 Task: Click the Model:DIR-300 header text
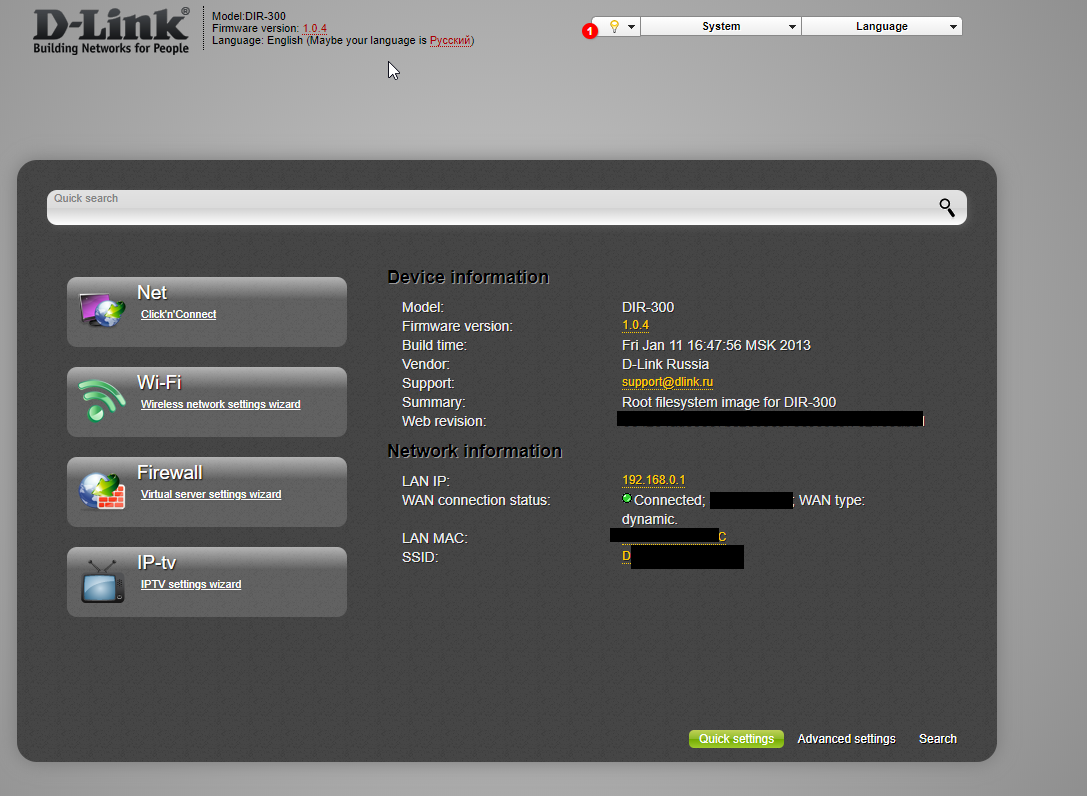[249, 16]
